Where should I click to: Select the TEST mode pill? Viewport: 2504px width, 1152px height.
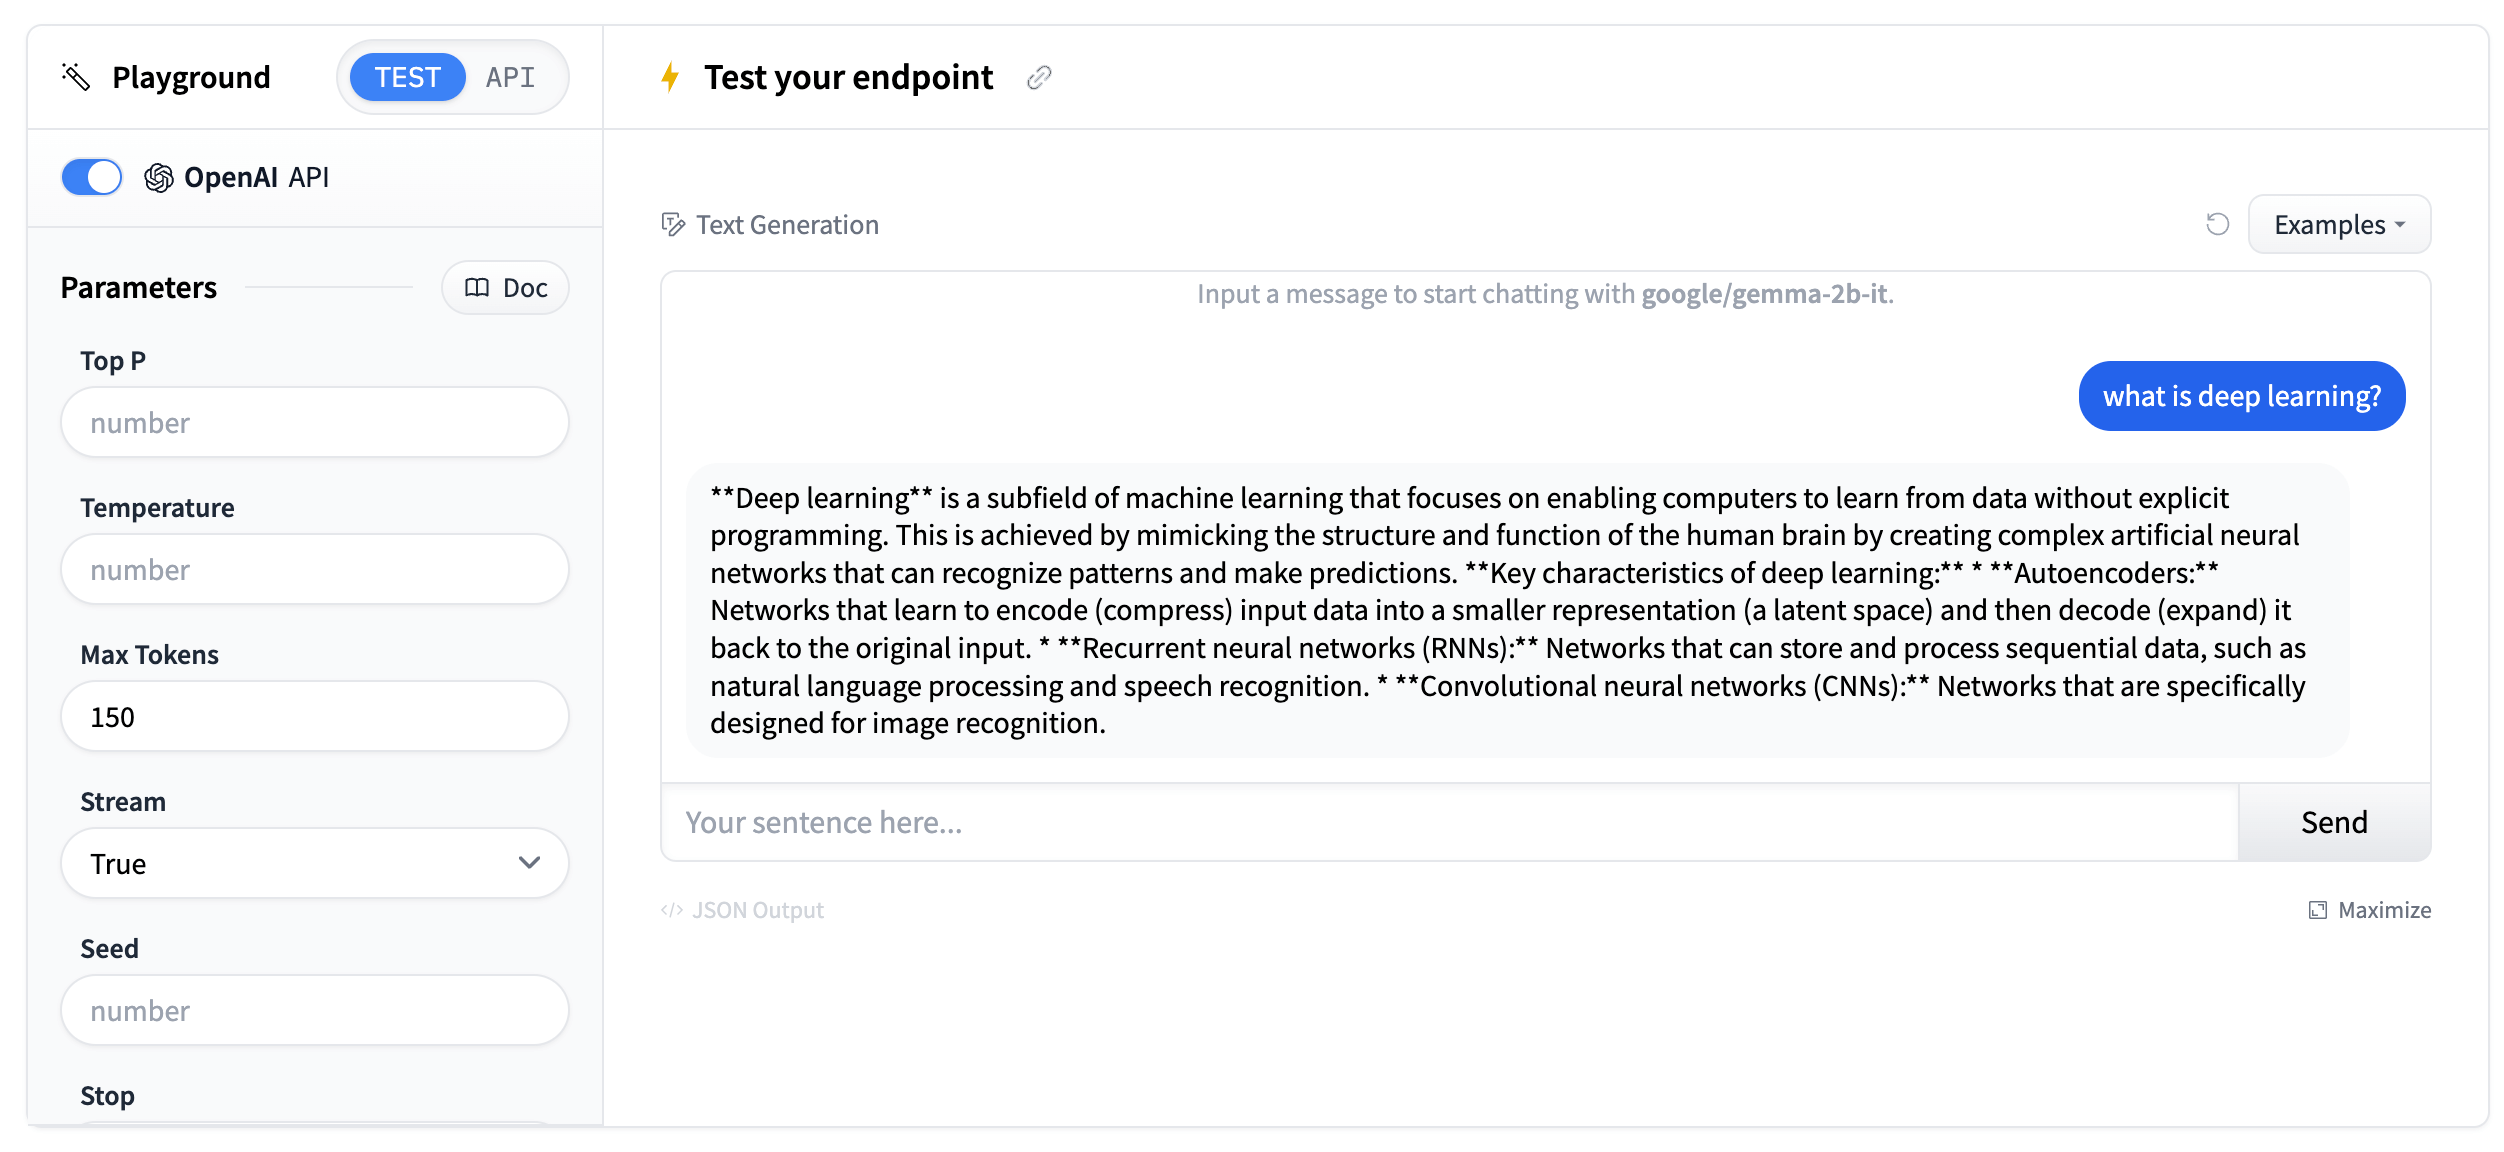click(405, 76)
